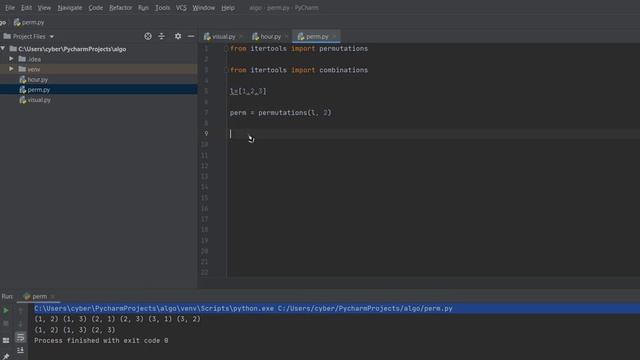Screen dimensions: 640x360
Task: Select perm.py in project tree
Action: point(38,90)
